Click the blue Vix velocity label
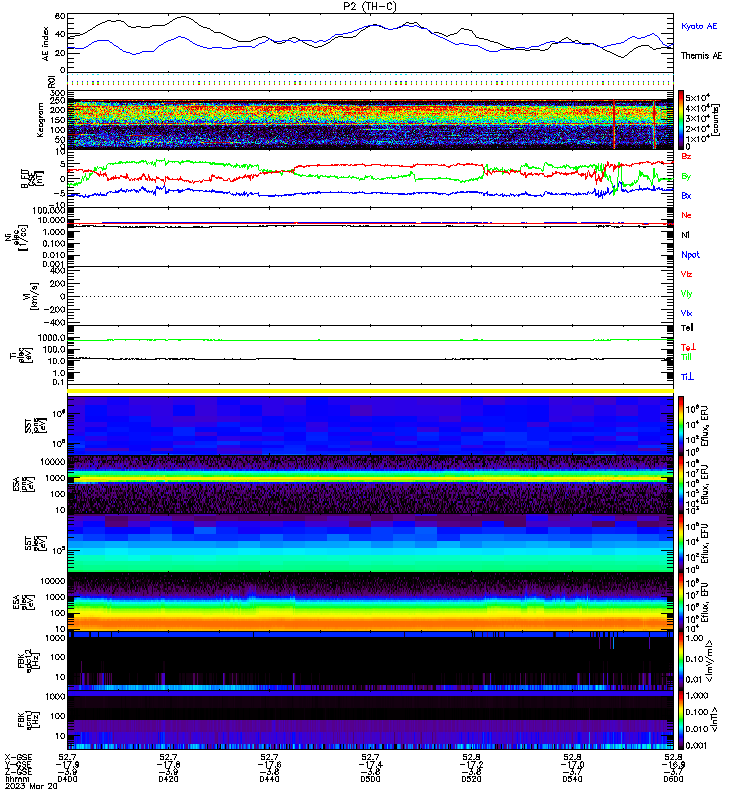 coord(686,313)
